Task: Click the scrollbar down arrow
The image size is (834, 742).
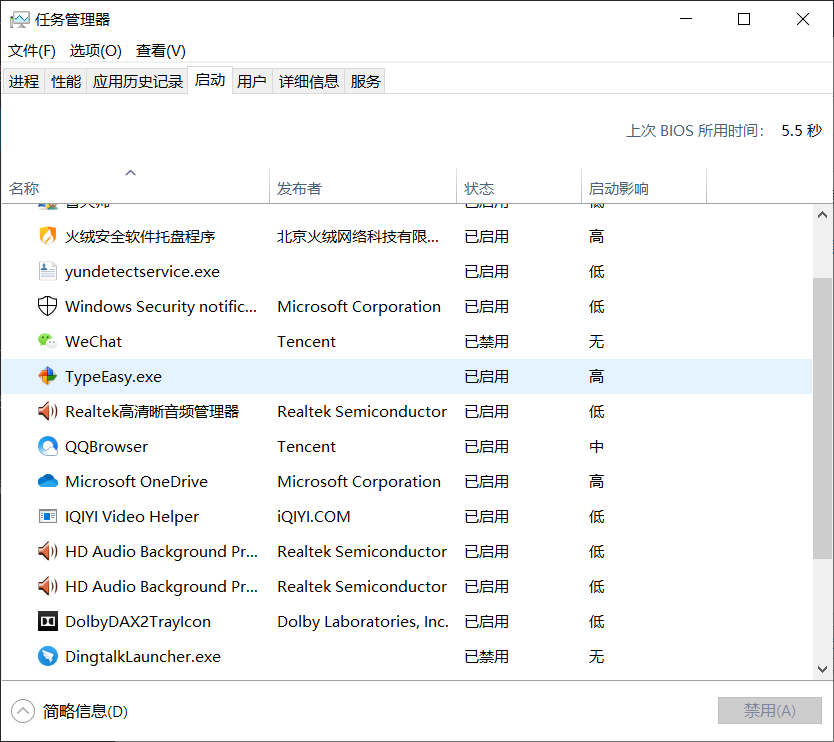Action: [x=822, y=669]
